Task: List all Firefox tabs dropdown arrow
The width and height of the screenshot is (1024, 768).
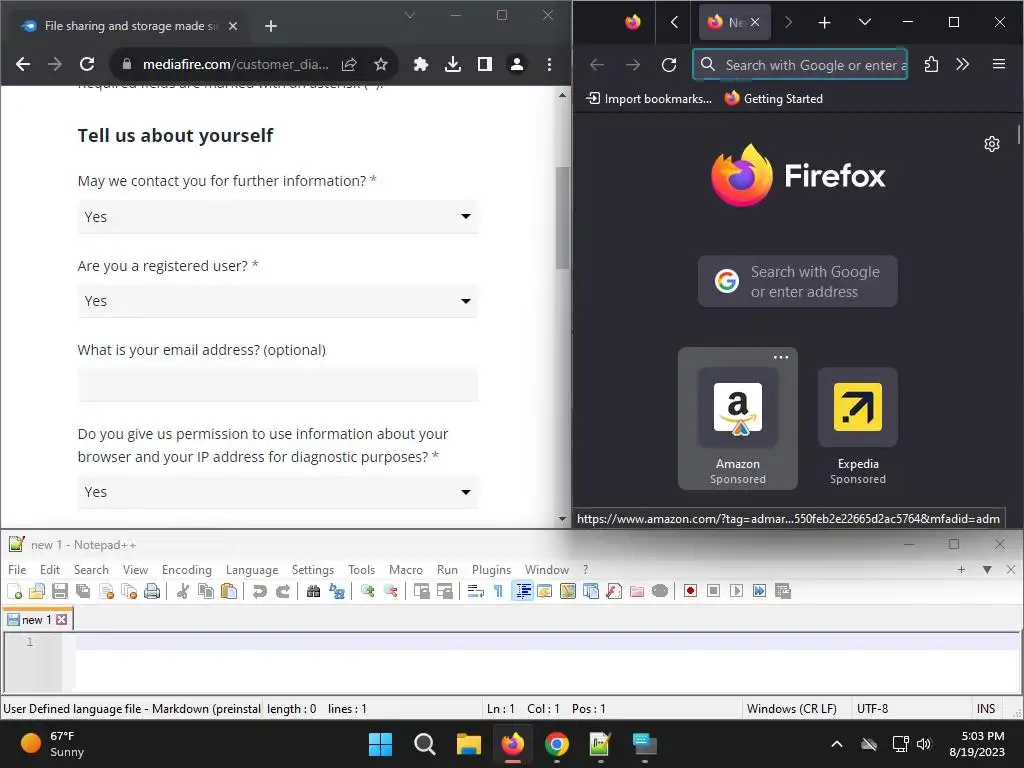Action: (x=865, y=22)
